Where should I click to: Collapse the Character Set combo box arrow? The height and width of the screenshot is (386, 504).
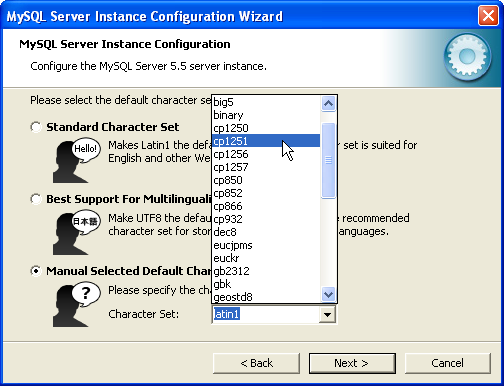(x=327, y=314)
